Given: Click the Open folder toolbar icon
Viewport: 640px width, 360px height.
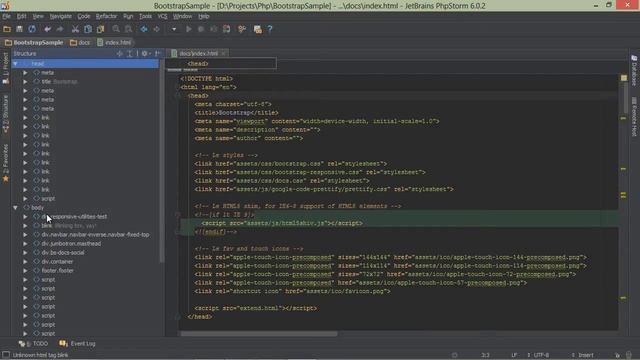Looking at the screenshot, I should [x=7, y=29].
